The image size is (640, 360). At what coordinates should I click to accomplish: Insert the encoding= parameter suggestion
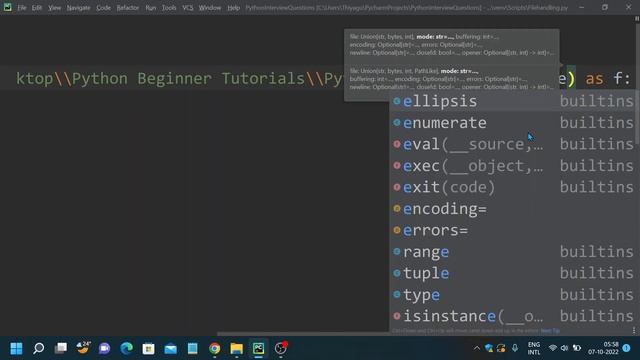(x=512, y=209)
